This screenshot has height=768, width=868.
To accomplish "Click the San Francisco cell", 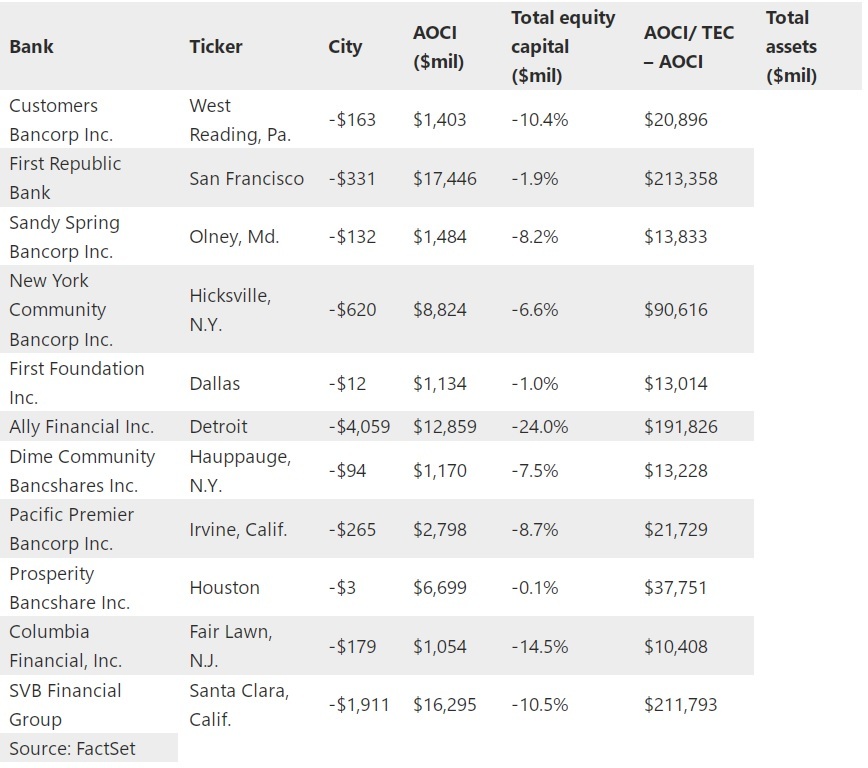I will [247, 179].
